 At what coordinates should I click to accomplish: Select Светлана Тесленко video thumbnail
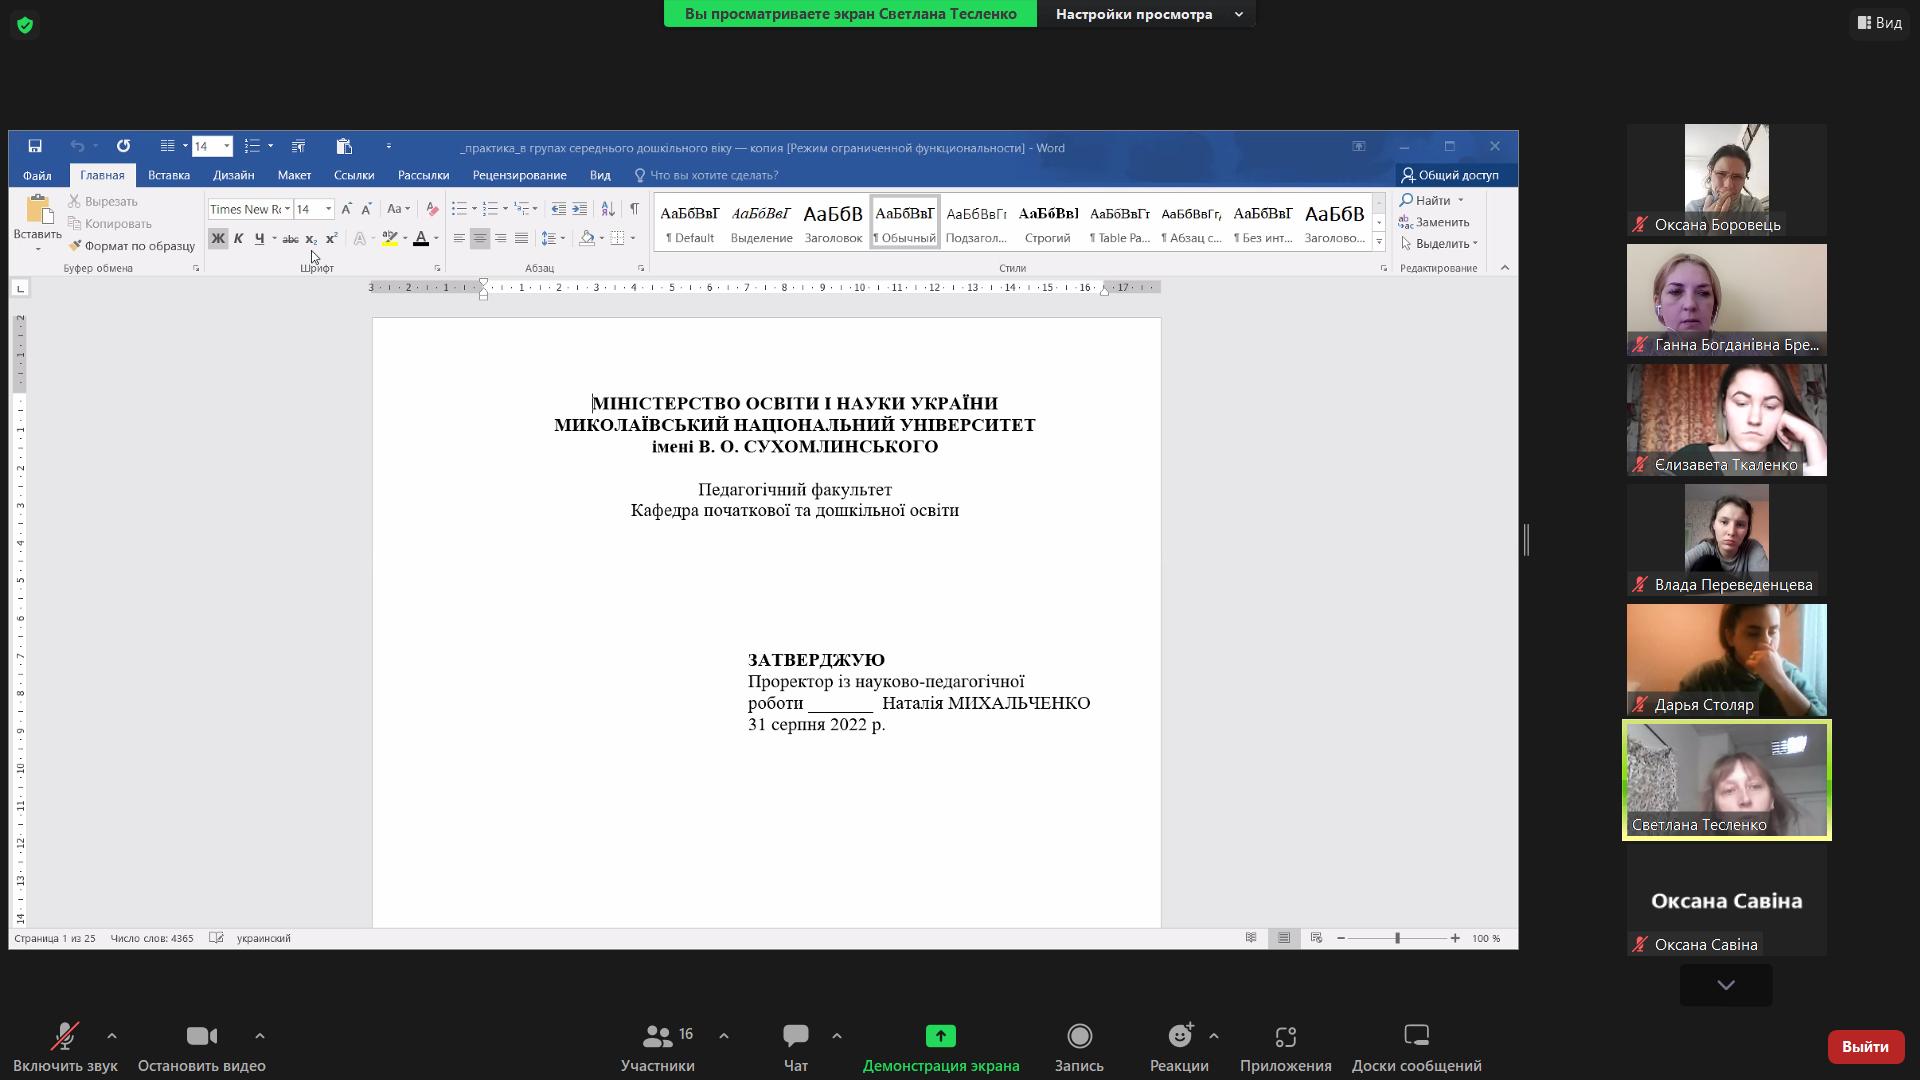tap(1726, 780)
